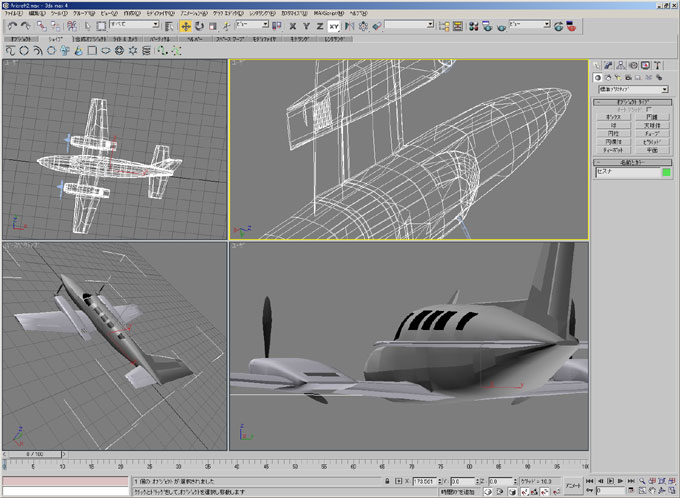Click the ティーポット (Teapot) button
The height and width of the screenshot is (498, 680).
point(613,150)
